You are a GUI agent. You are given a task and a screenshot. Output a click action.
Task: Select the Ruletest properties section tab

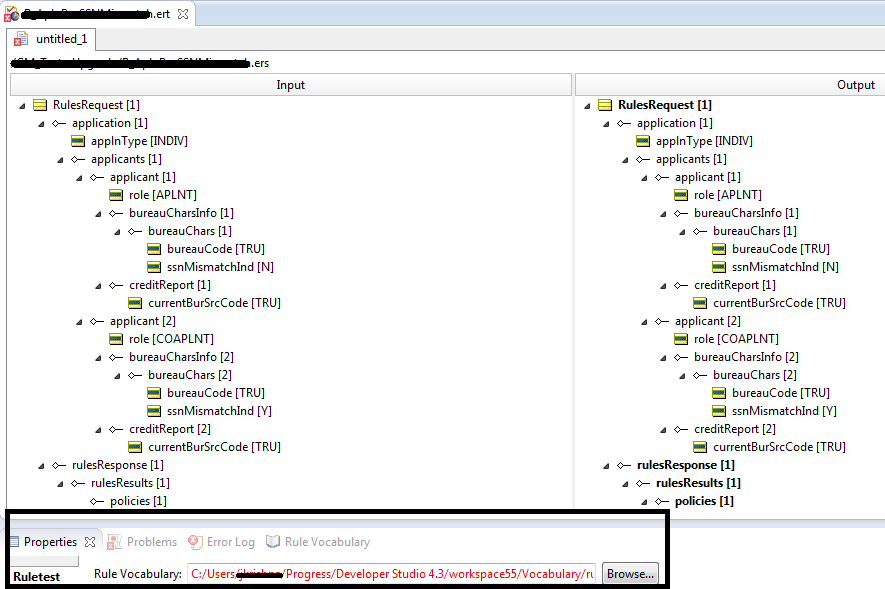click(x=37, y=577)
